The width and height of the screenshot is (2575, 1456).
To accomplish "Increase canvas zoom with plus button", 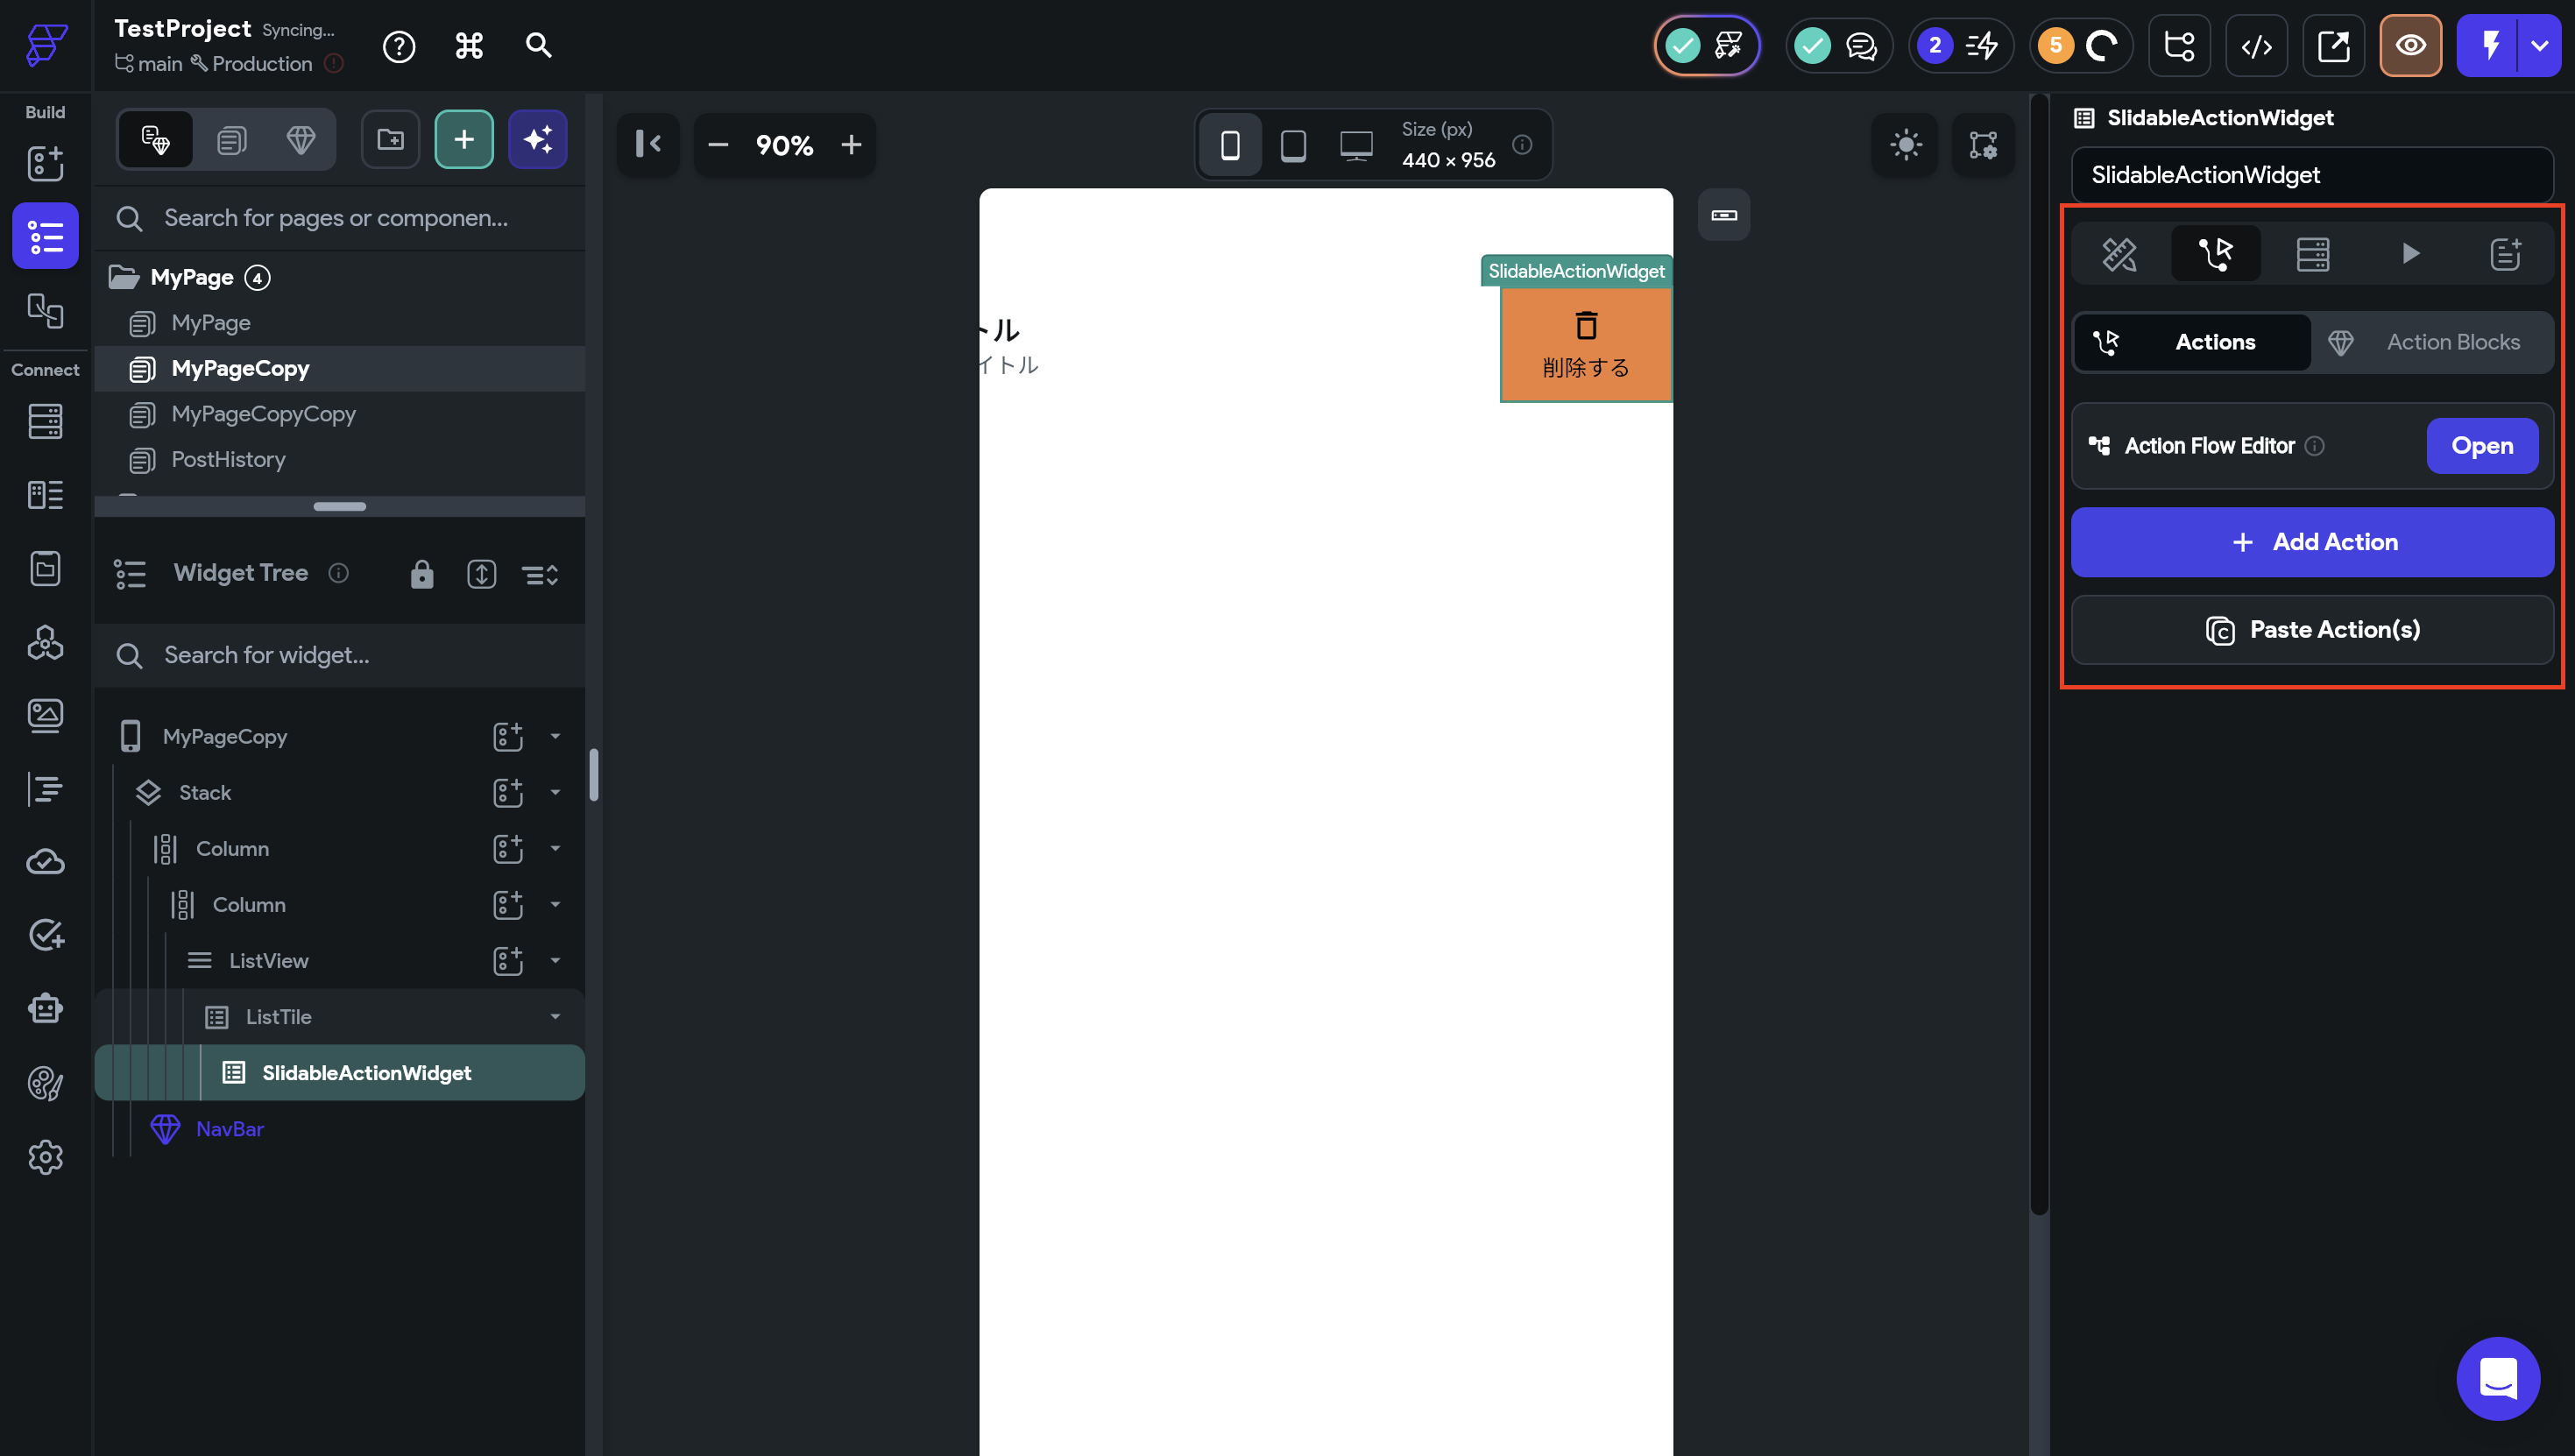I will (851, 145).
